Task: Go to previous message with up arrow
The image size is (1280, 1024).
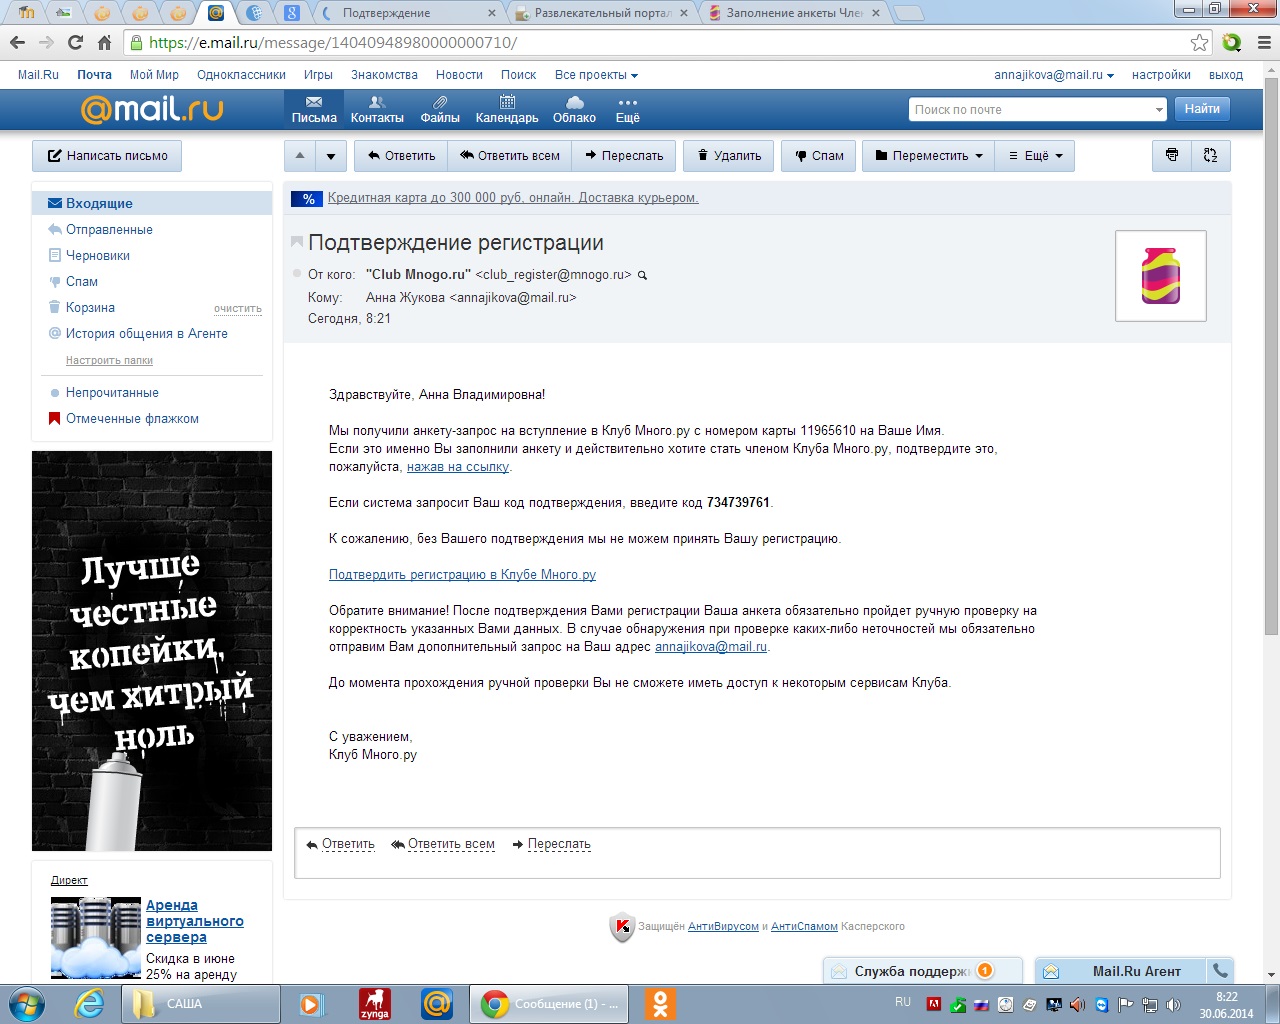Action: click(300, 156)
